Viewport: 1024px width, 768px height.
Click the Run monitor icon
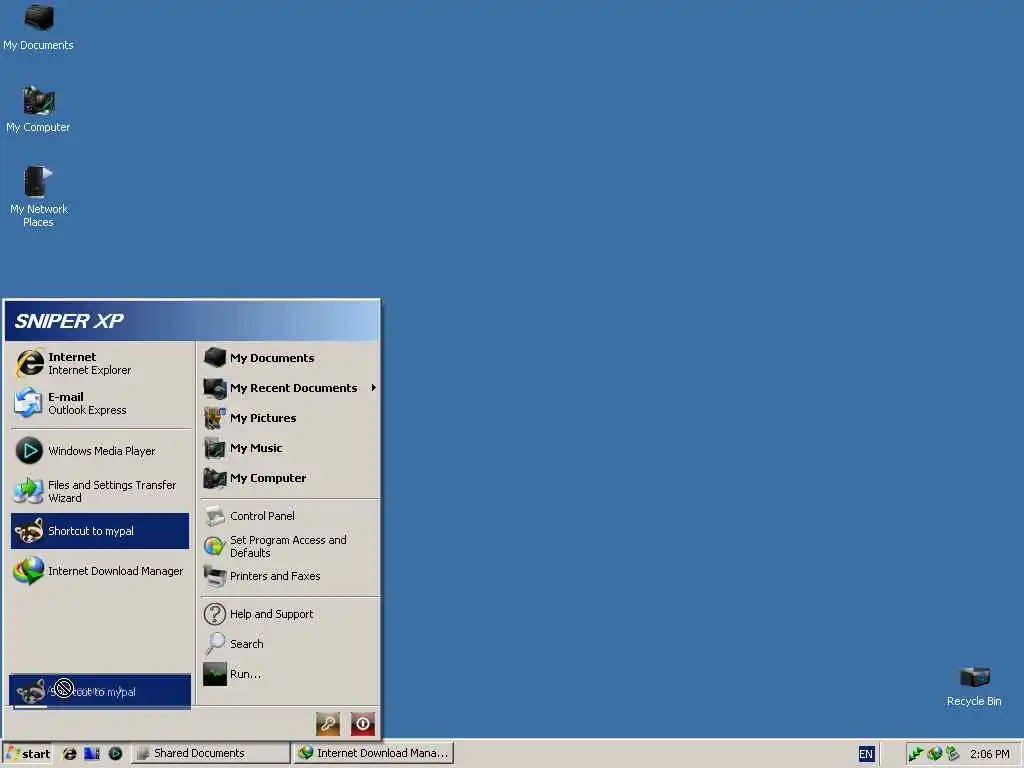(215, 674)
